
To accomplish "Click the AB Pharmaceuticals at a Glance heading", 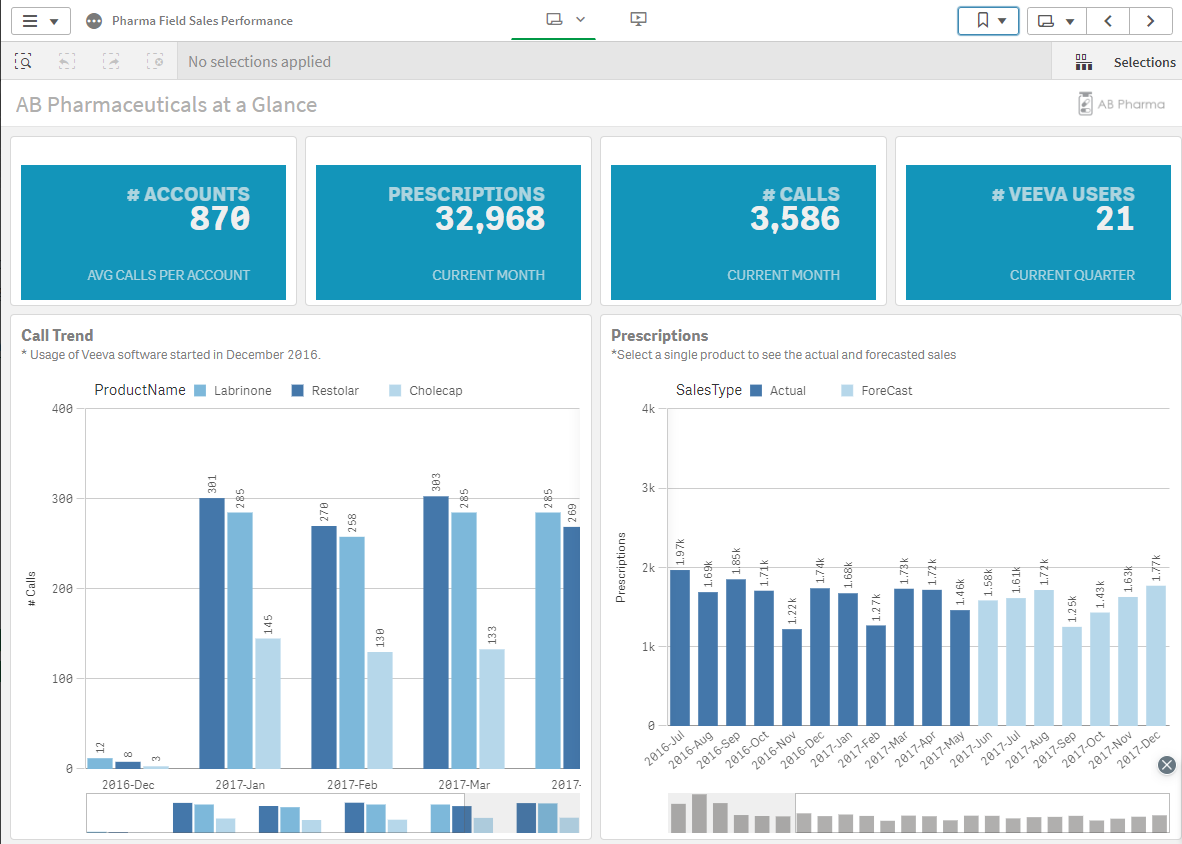I will coord(167,104).
